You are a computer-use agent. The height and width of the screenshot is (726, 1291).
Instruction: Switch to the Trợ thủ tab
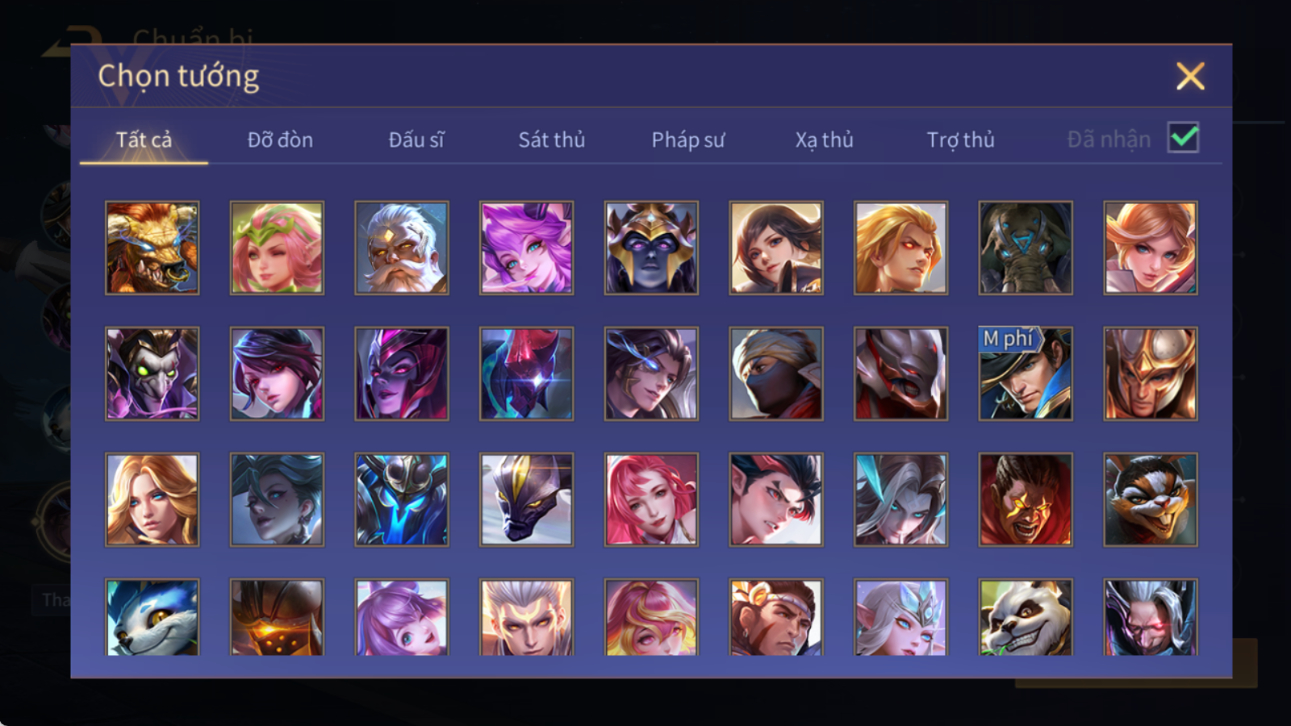tap(960, 140)
